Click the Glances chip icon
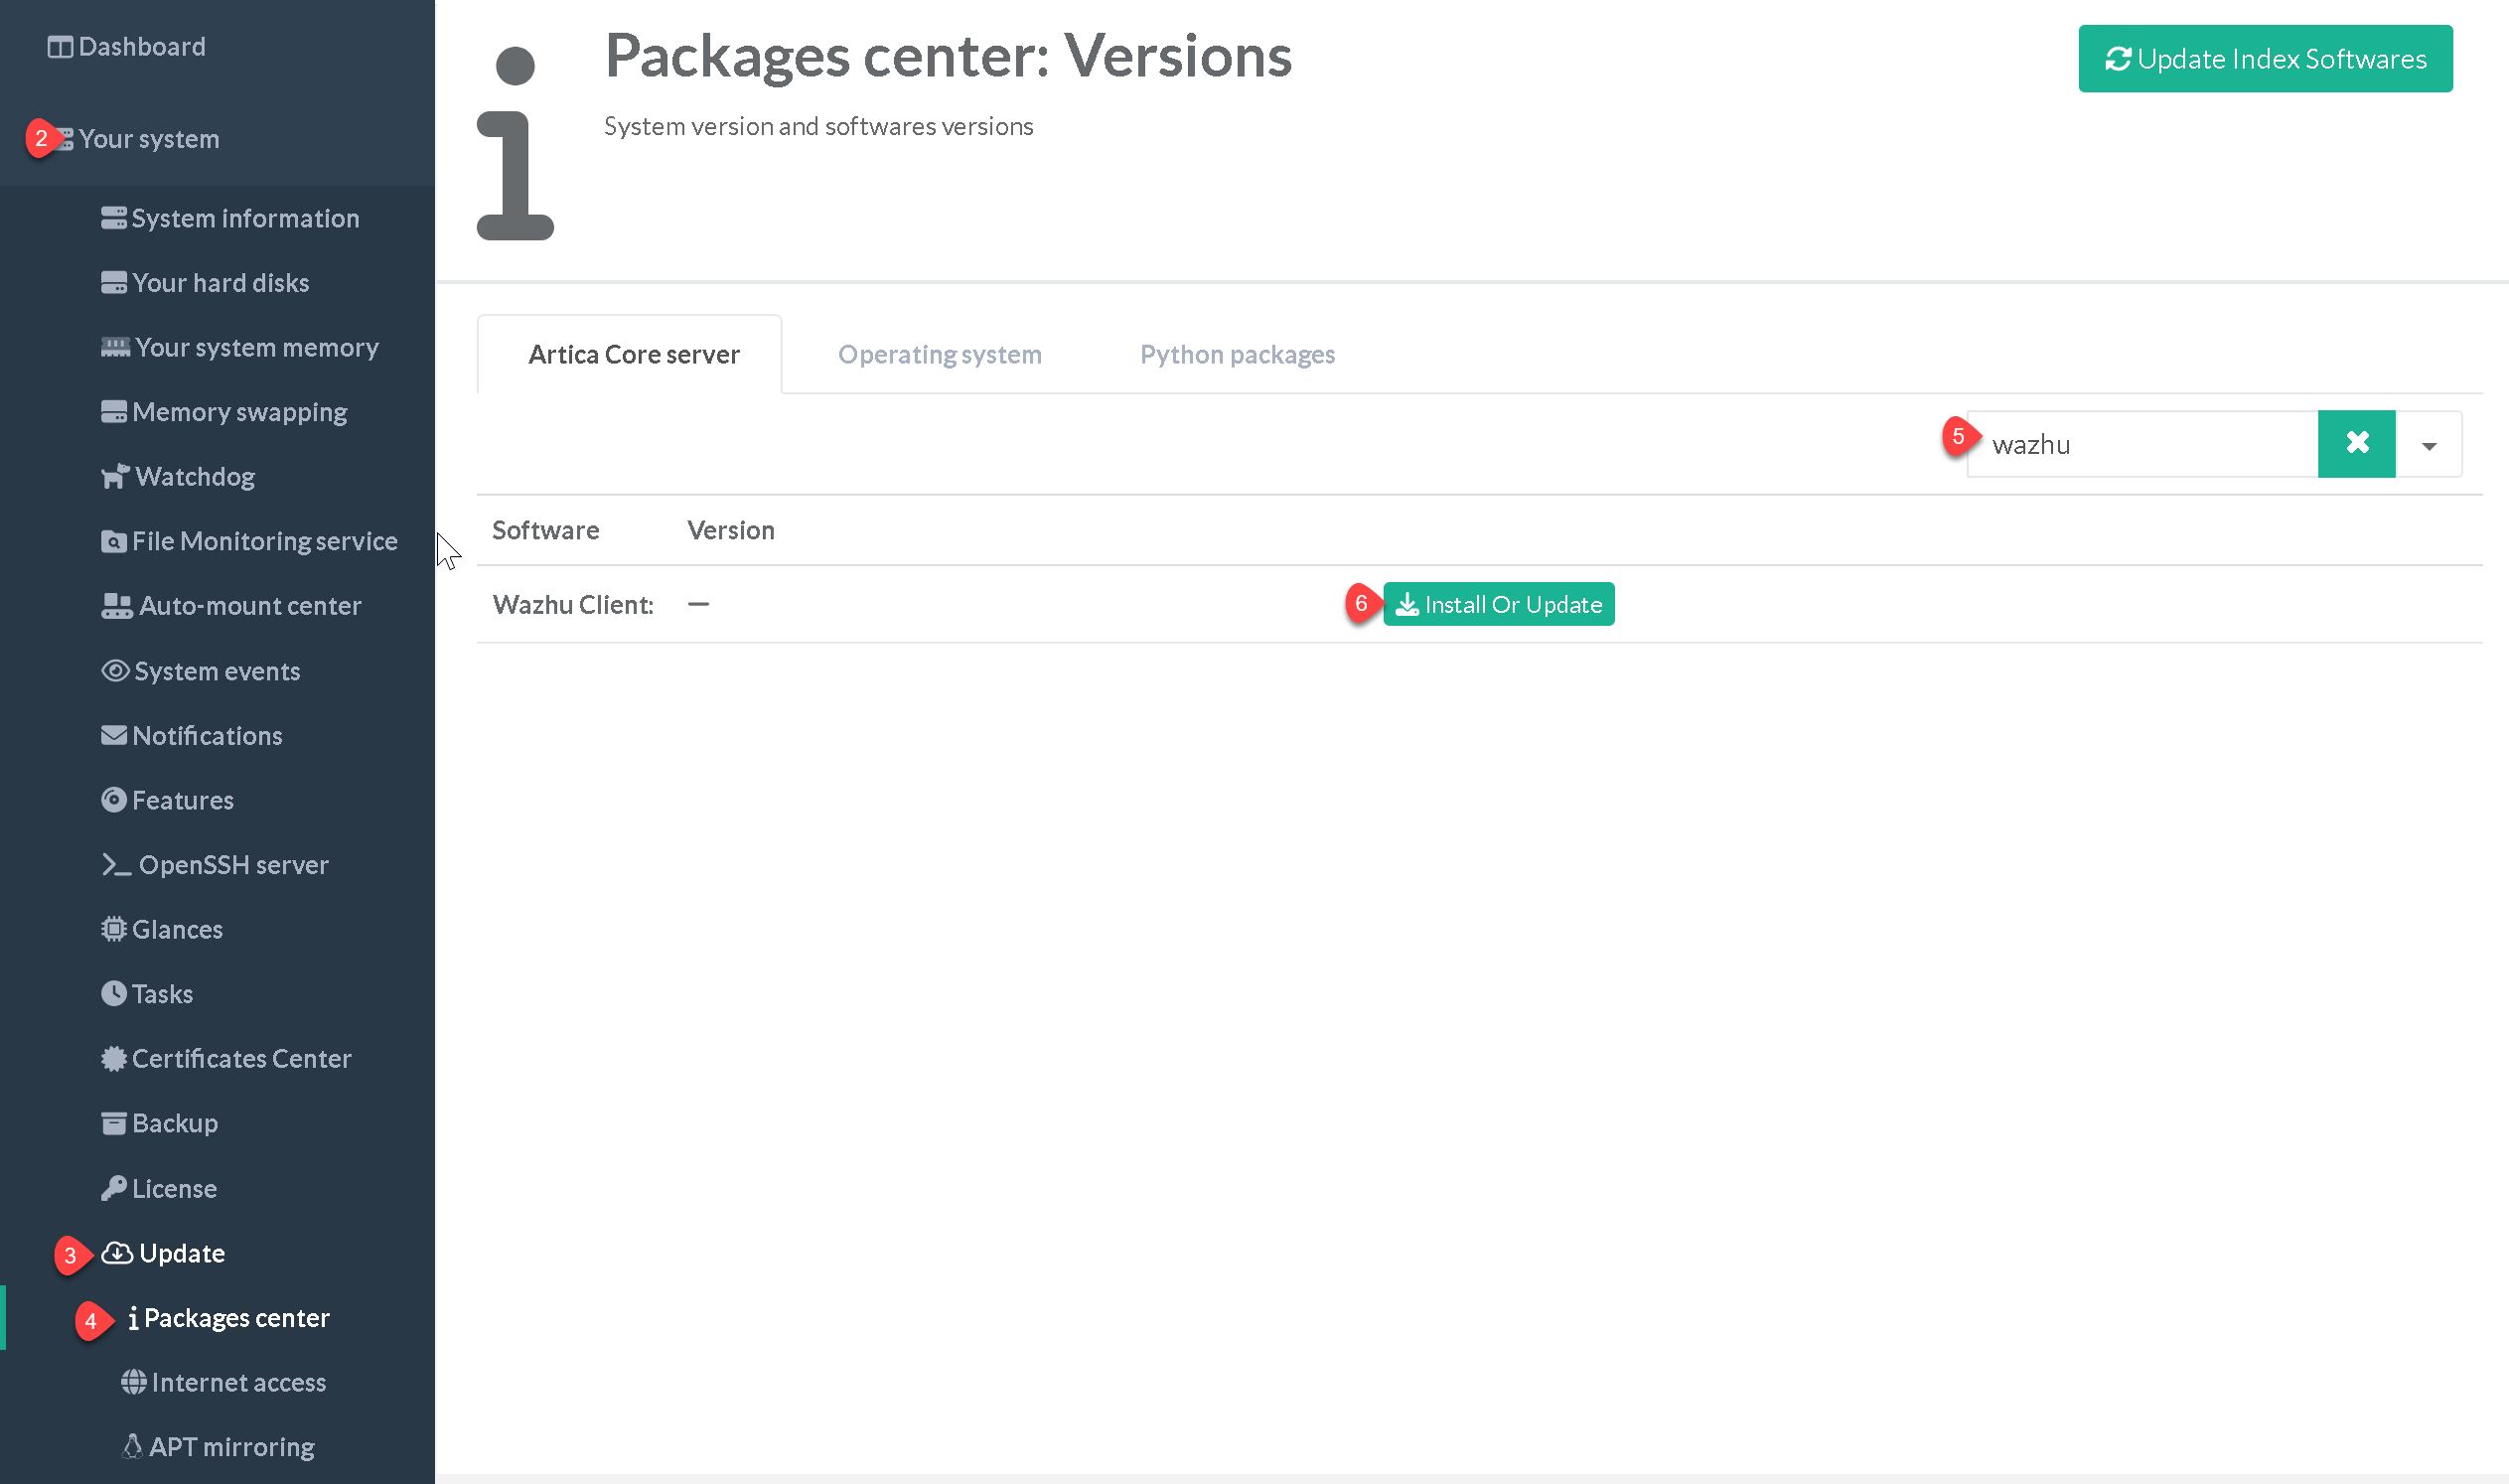Image resolution: width=2509 pixels, height=1484 pixels. (x=114, y=929)
